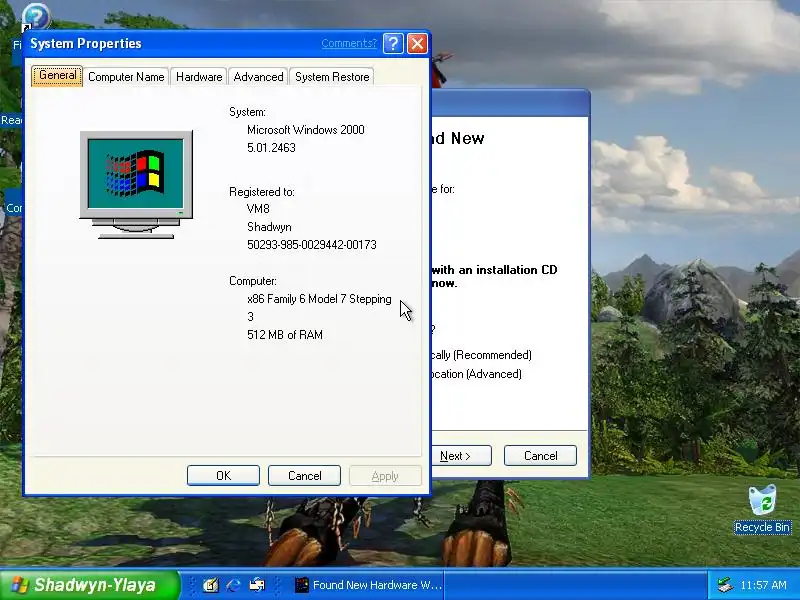This screenshot has width=800, height=600.
Task: Click the 'with an installation CD' wizard text
Action: 495,270
